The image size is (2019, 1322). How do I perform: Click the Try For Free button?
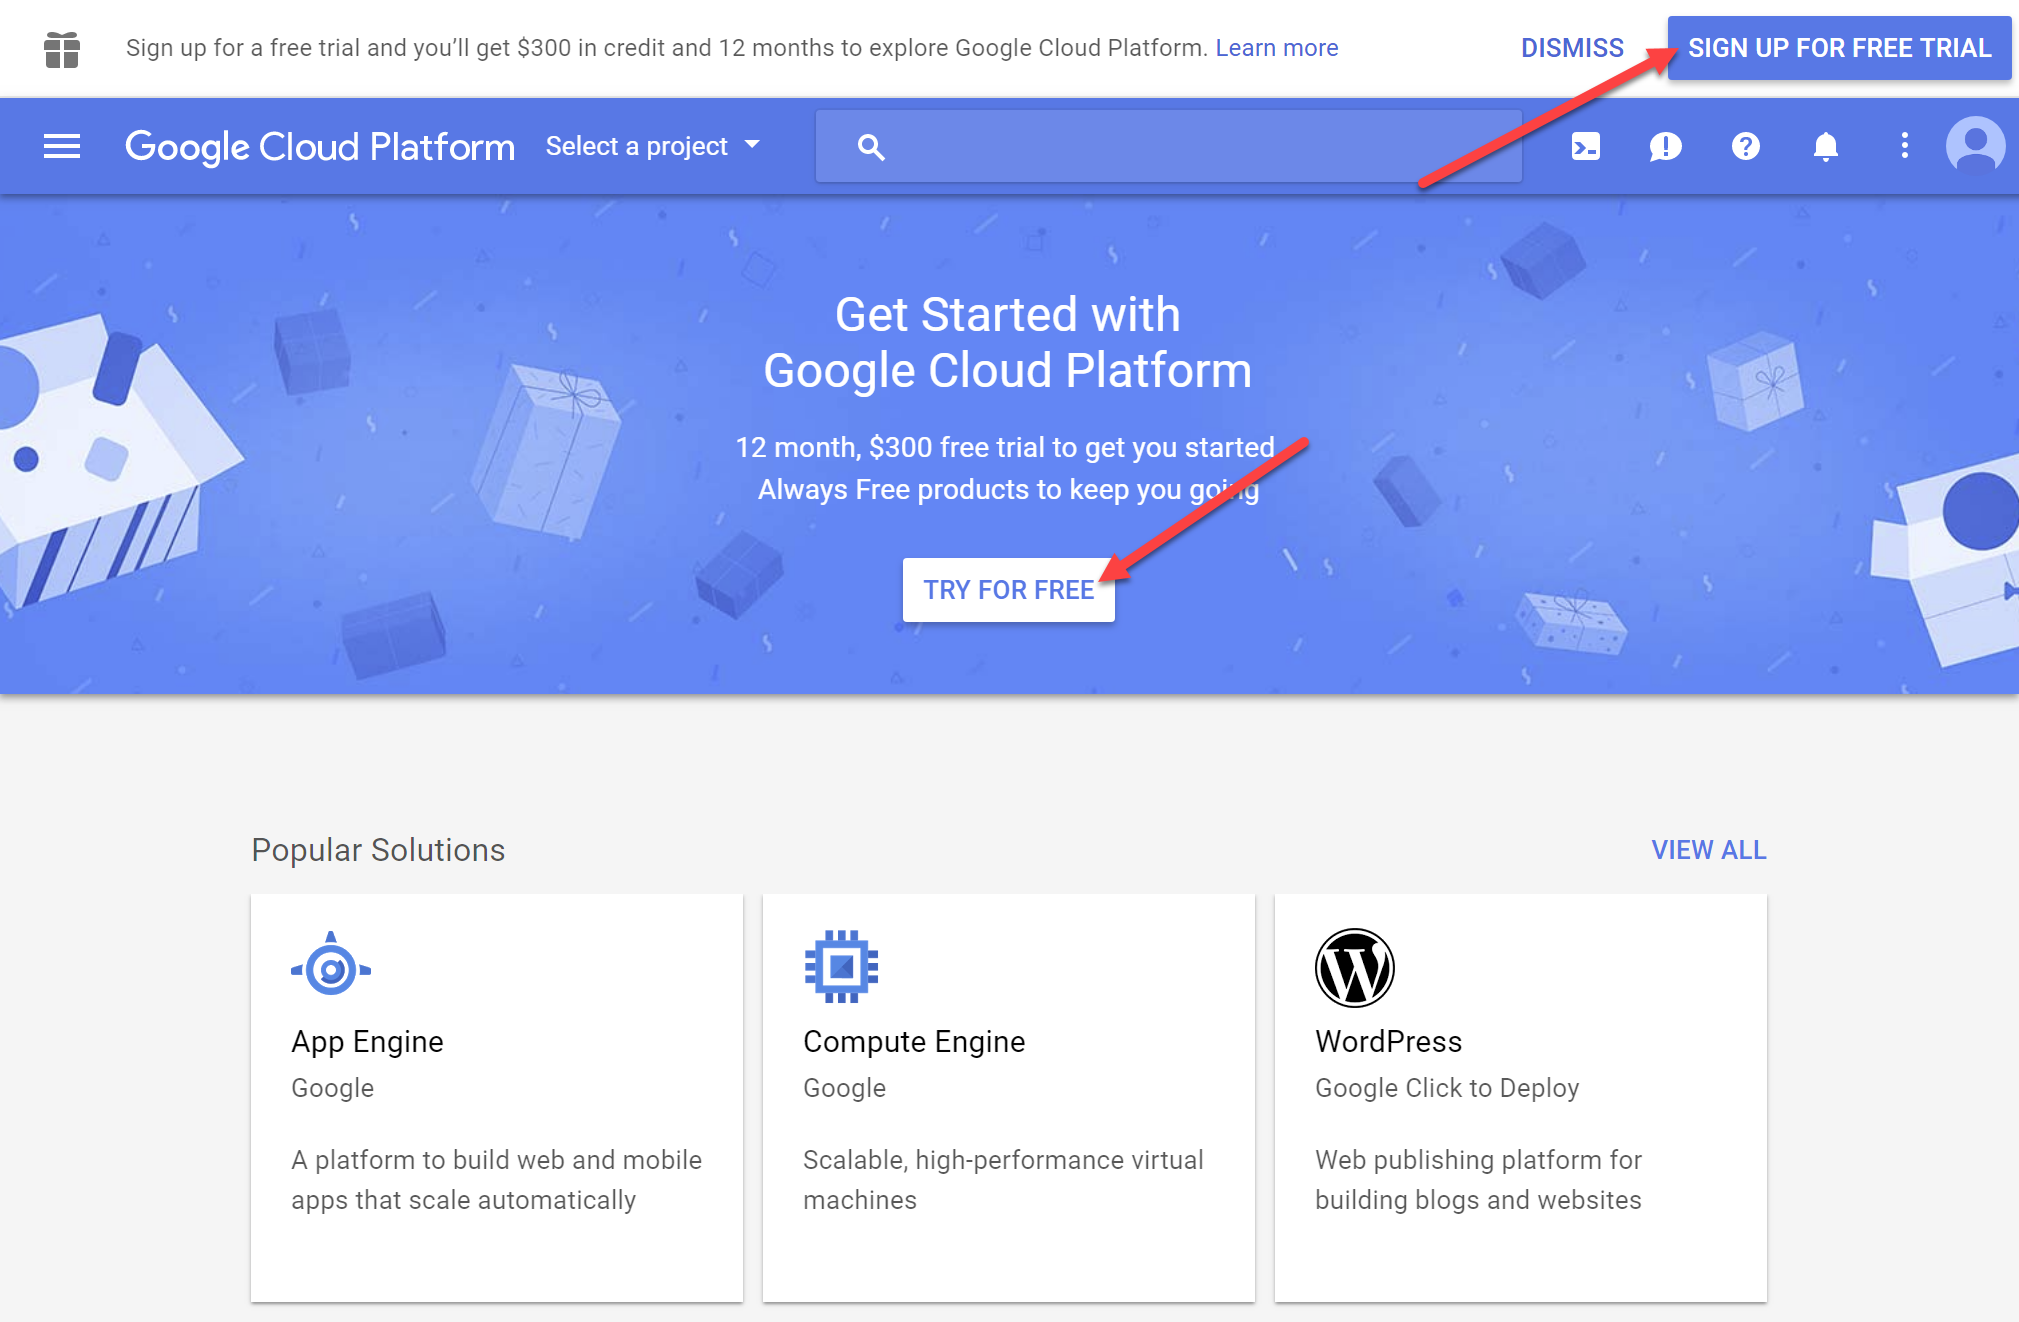(x=1008, y=590)
